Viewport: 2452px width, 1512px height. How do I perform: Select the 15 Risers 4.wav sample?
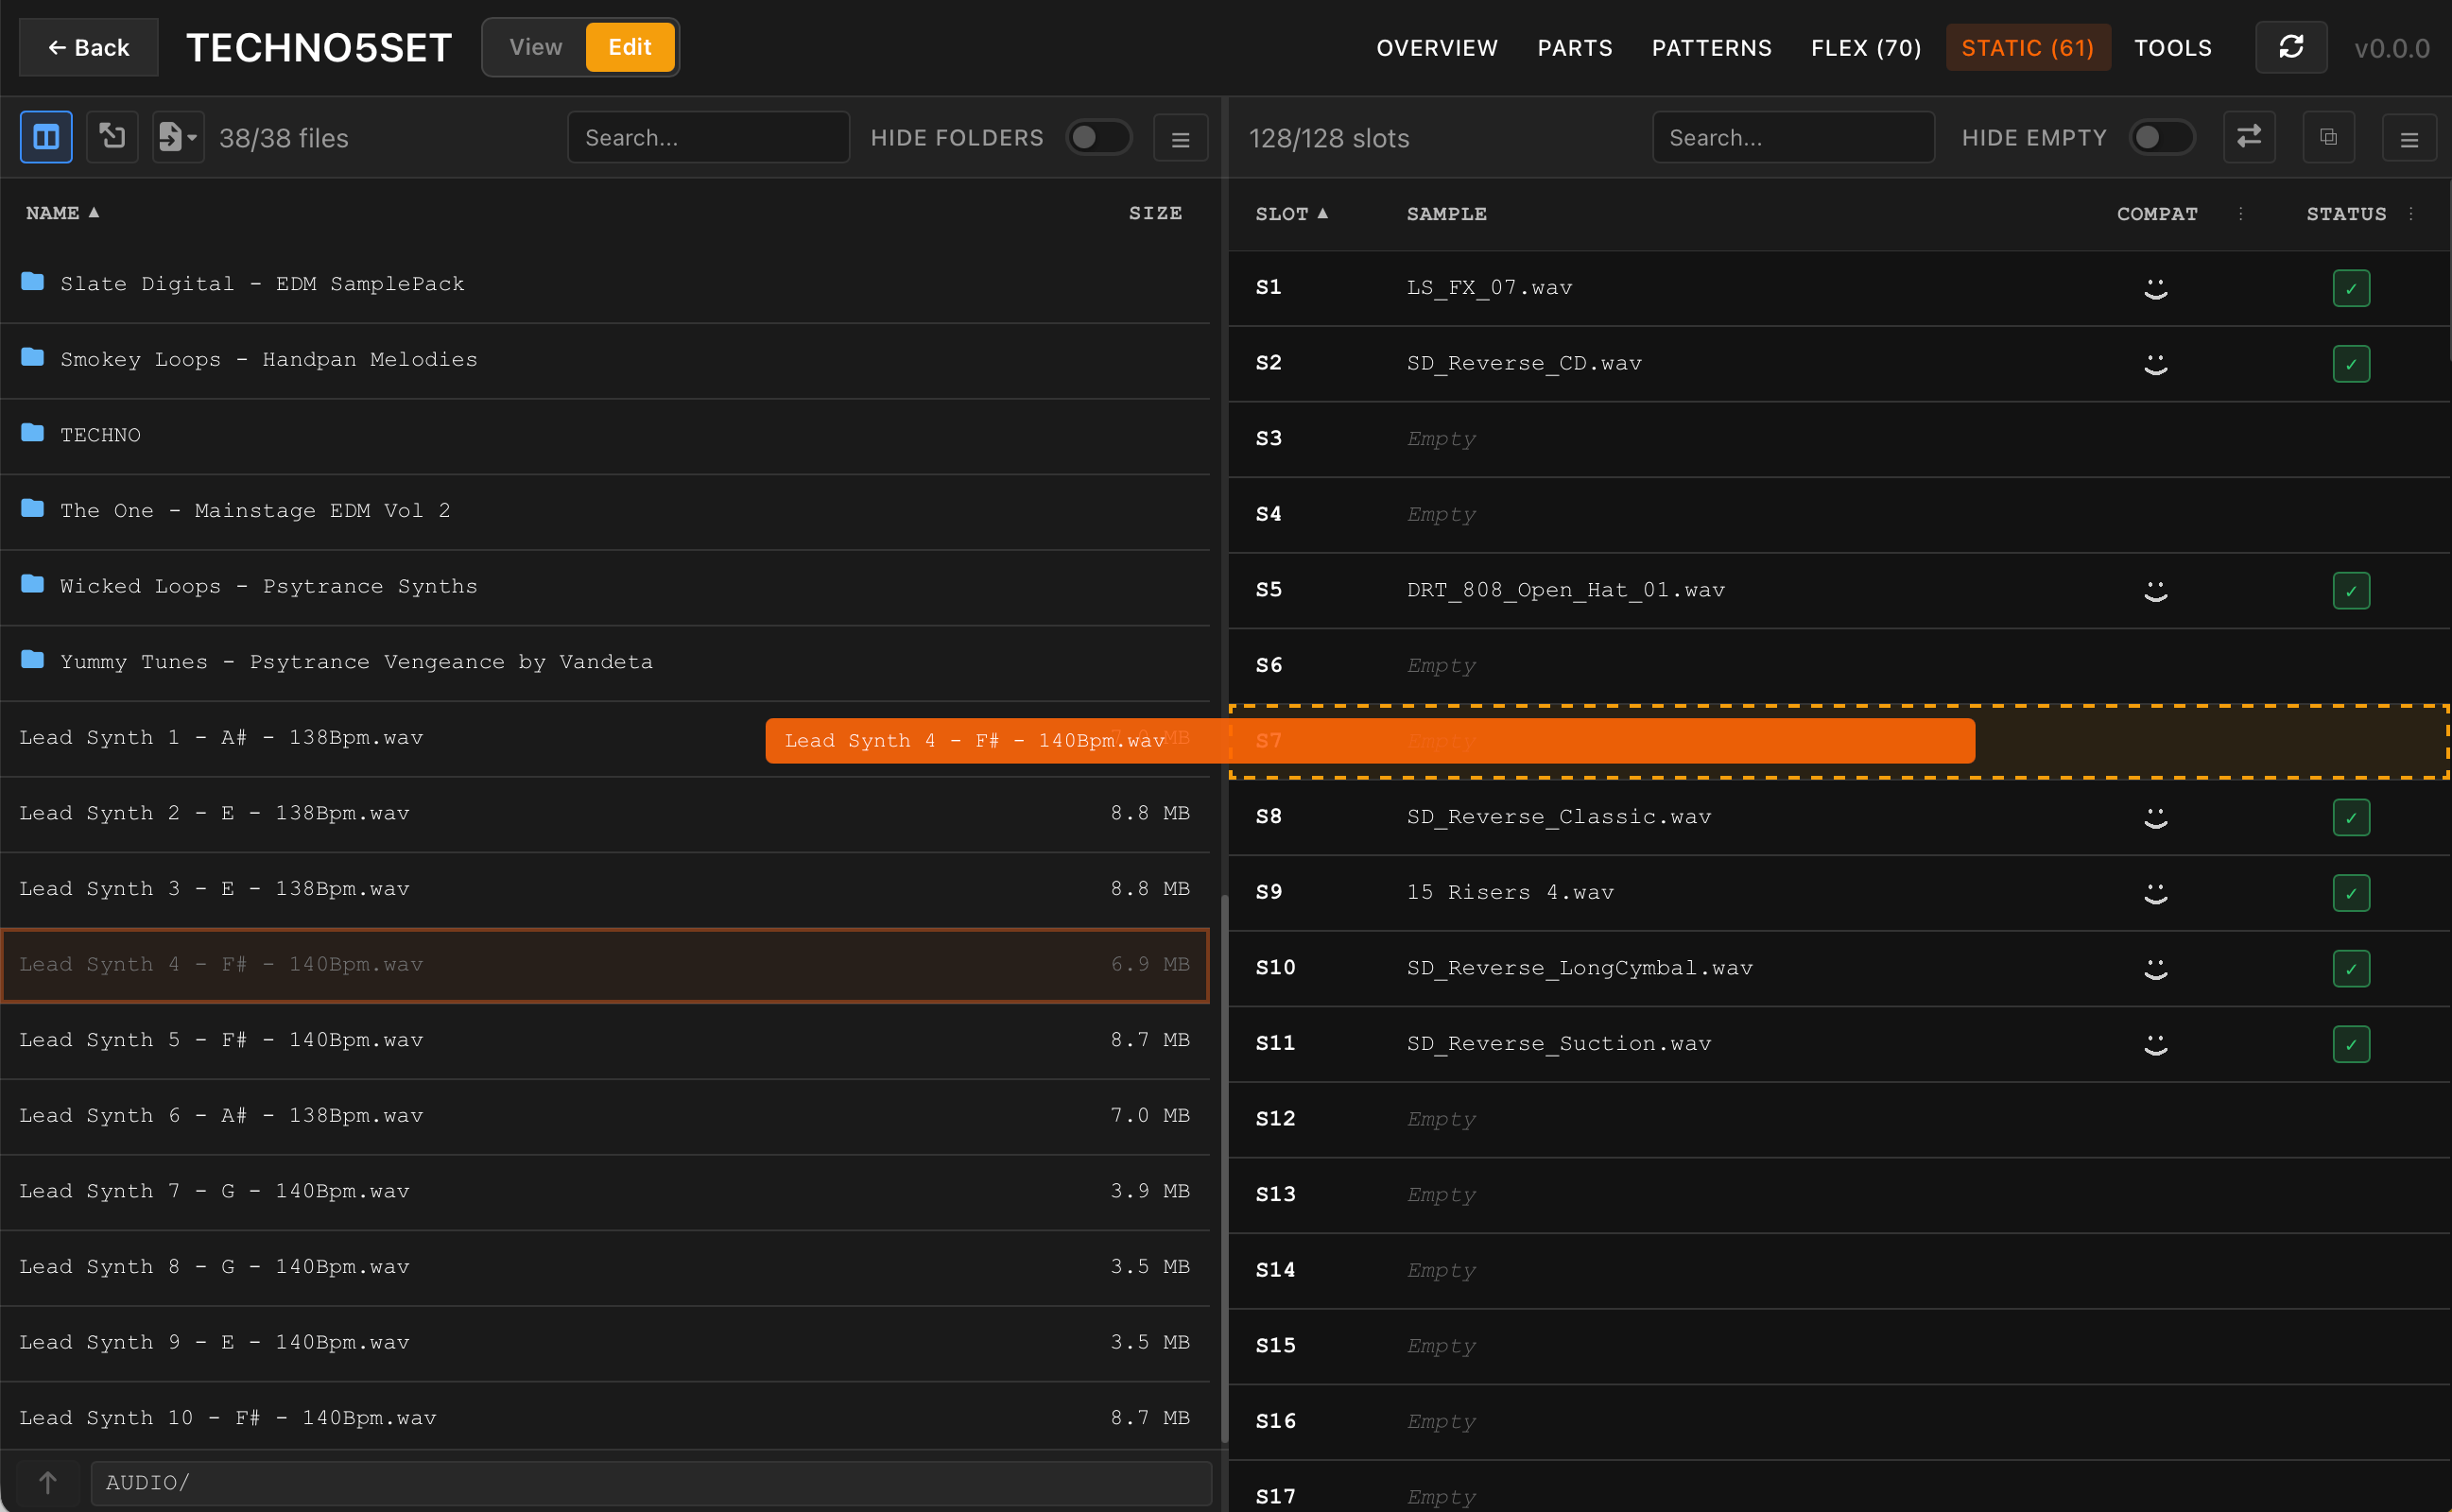1510,892
